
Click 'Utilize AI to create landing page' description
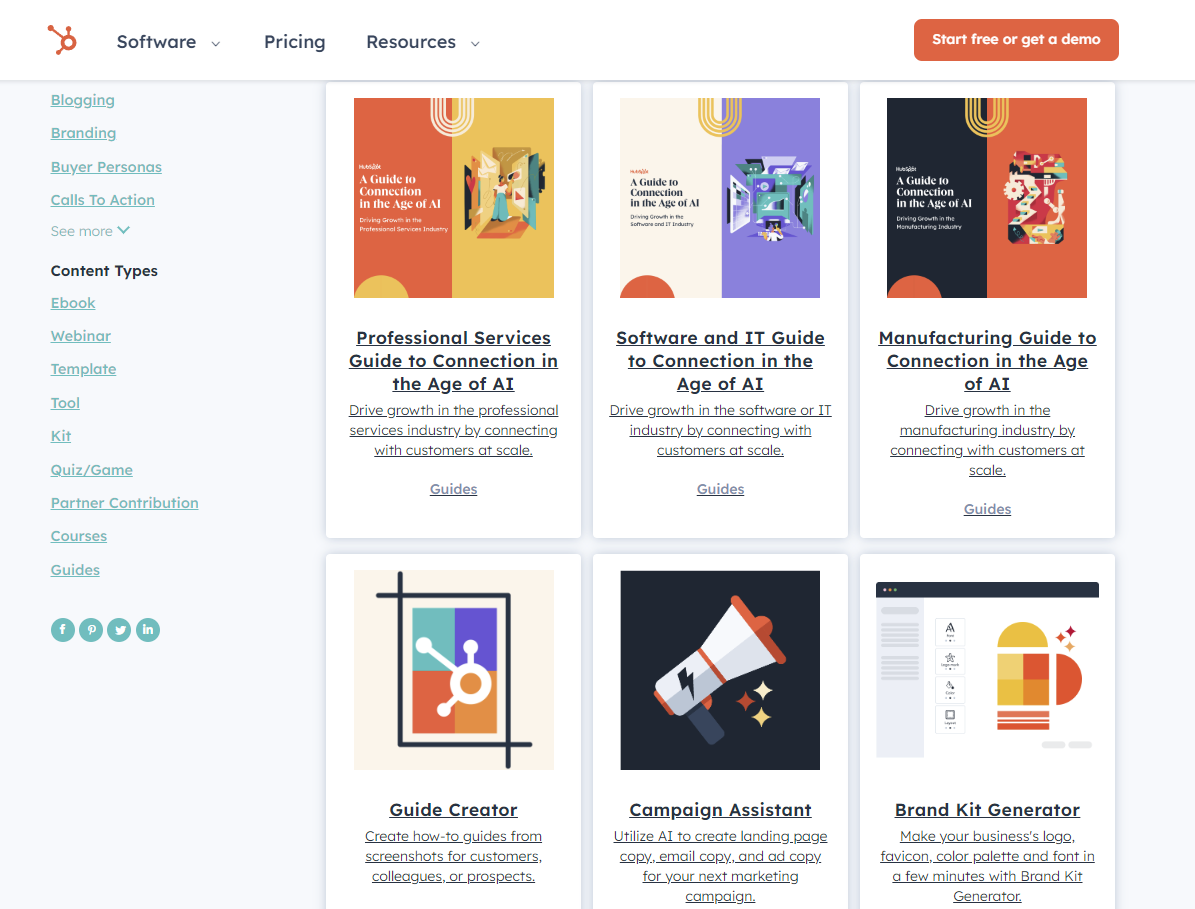click(720, 866)
